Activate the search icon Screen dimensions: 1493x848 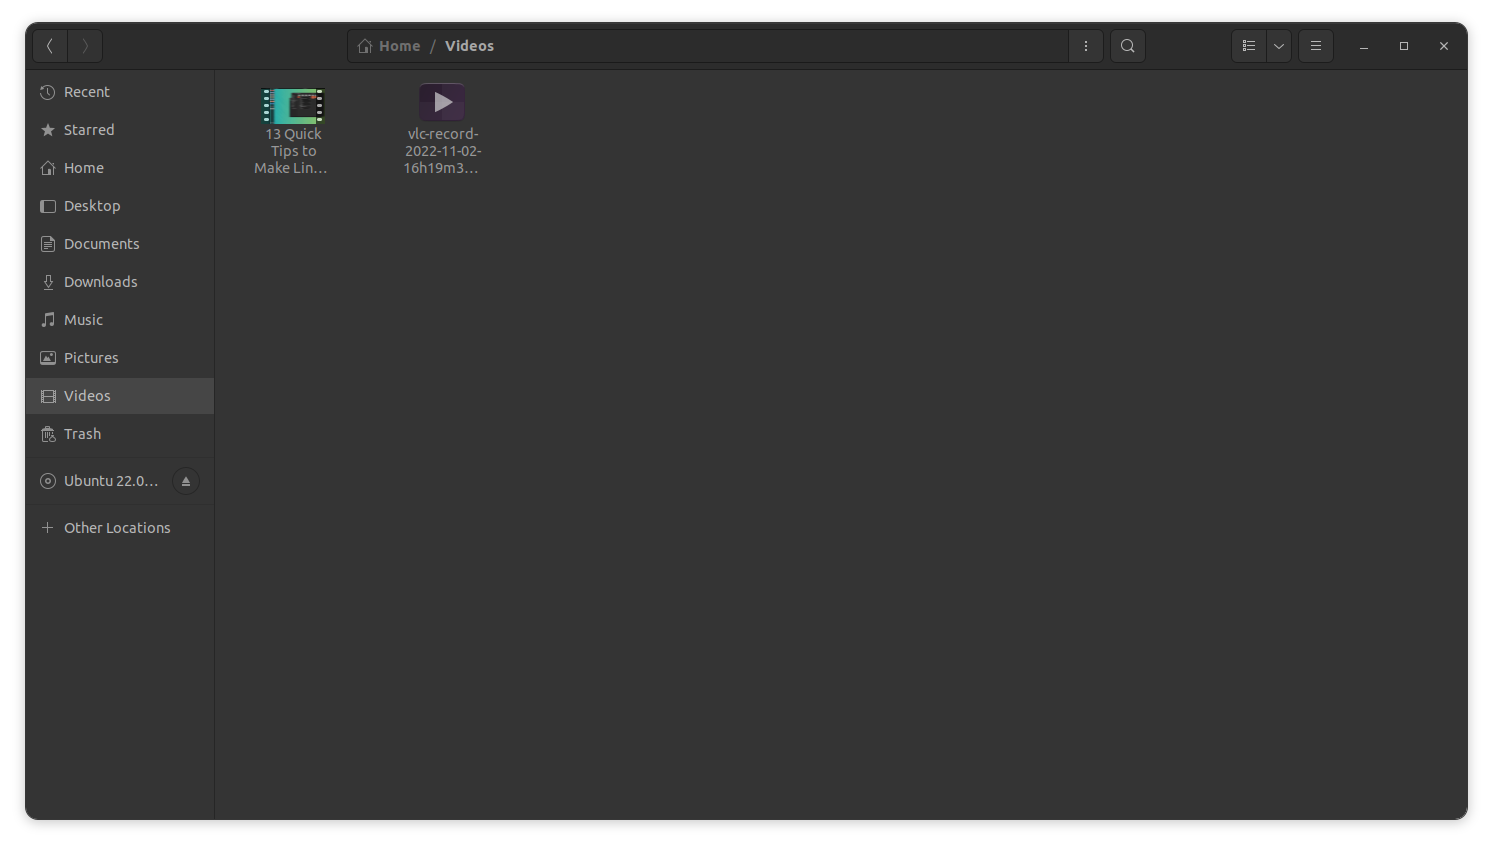[1127, 45]
